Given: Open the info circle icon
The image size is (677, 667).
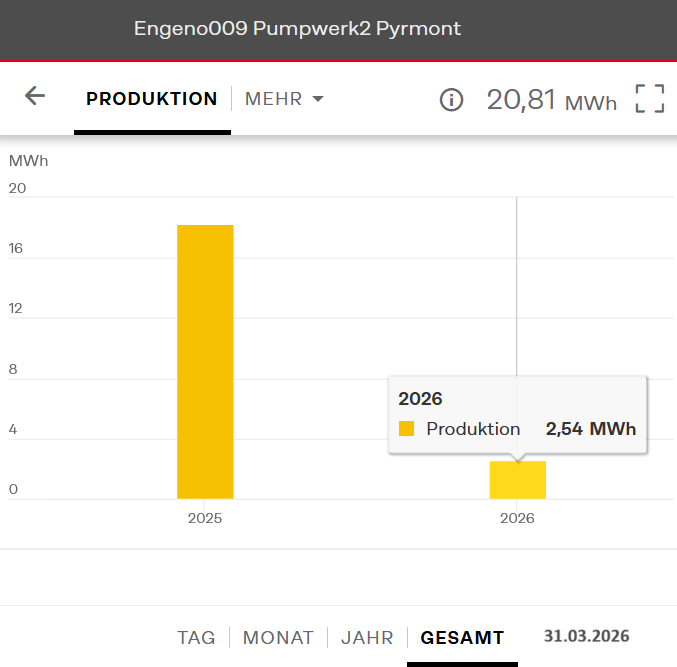Looking at the screenshot, I should pyautogui.click(x=452, y=100).
